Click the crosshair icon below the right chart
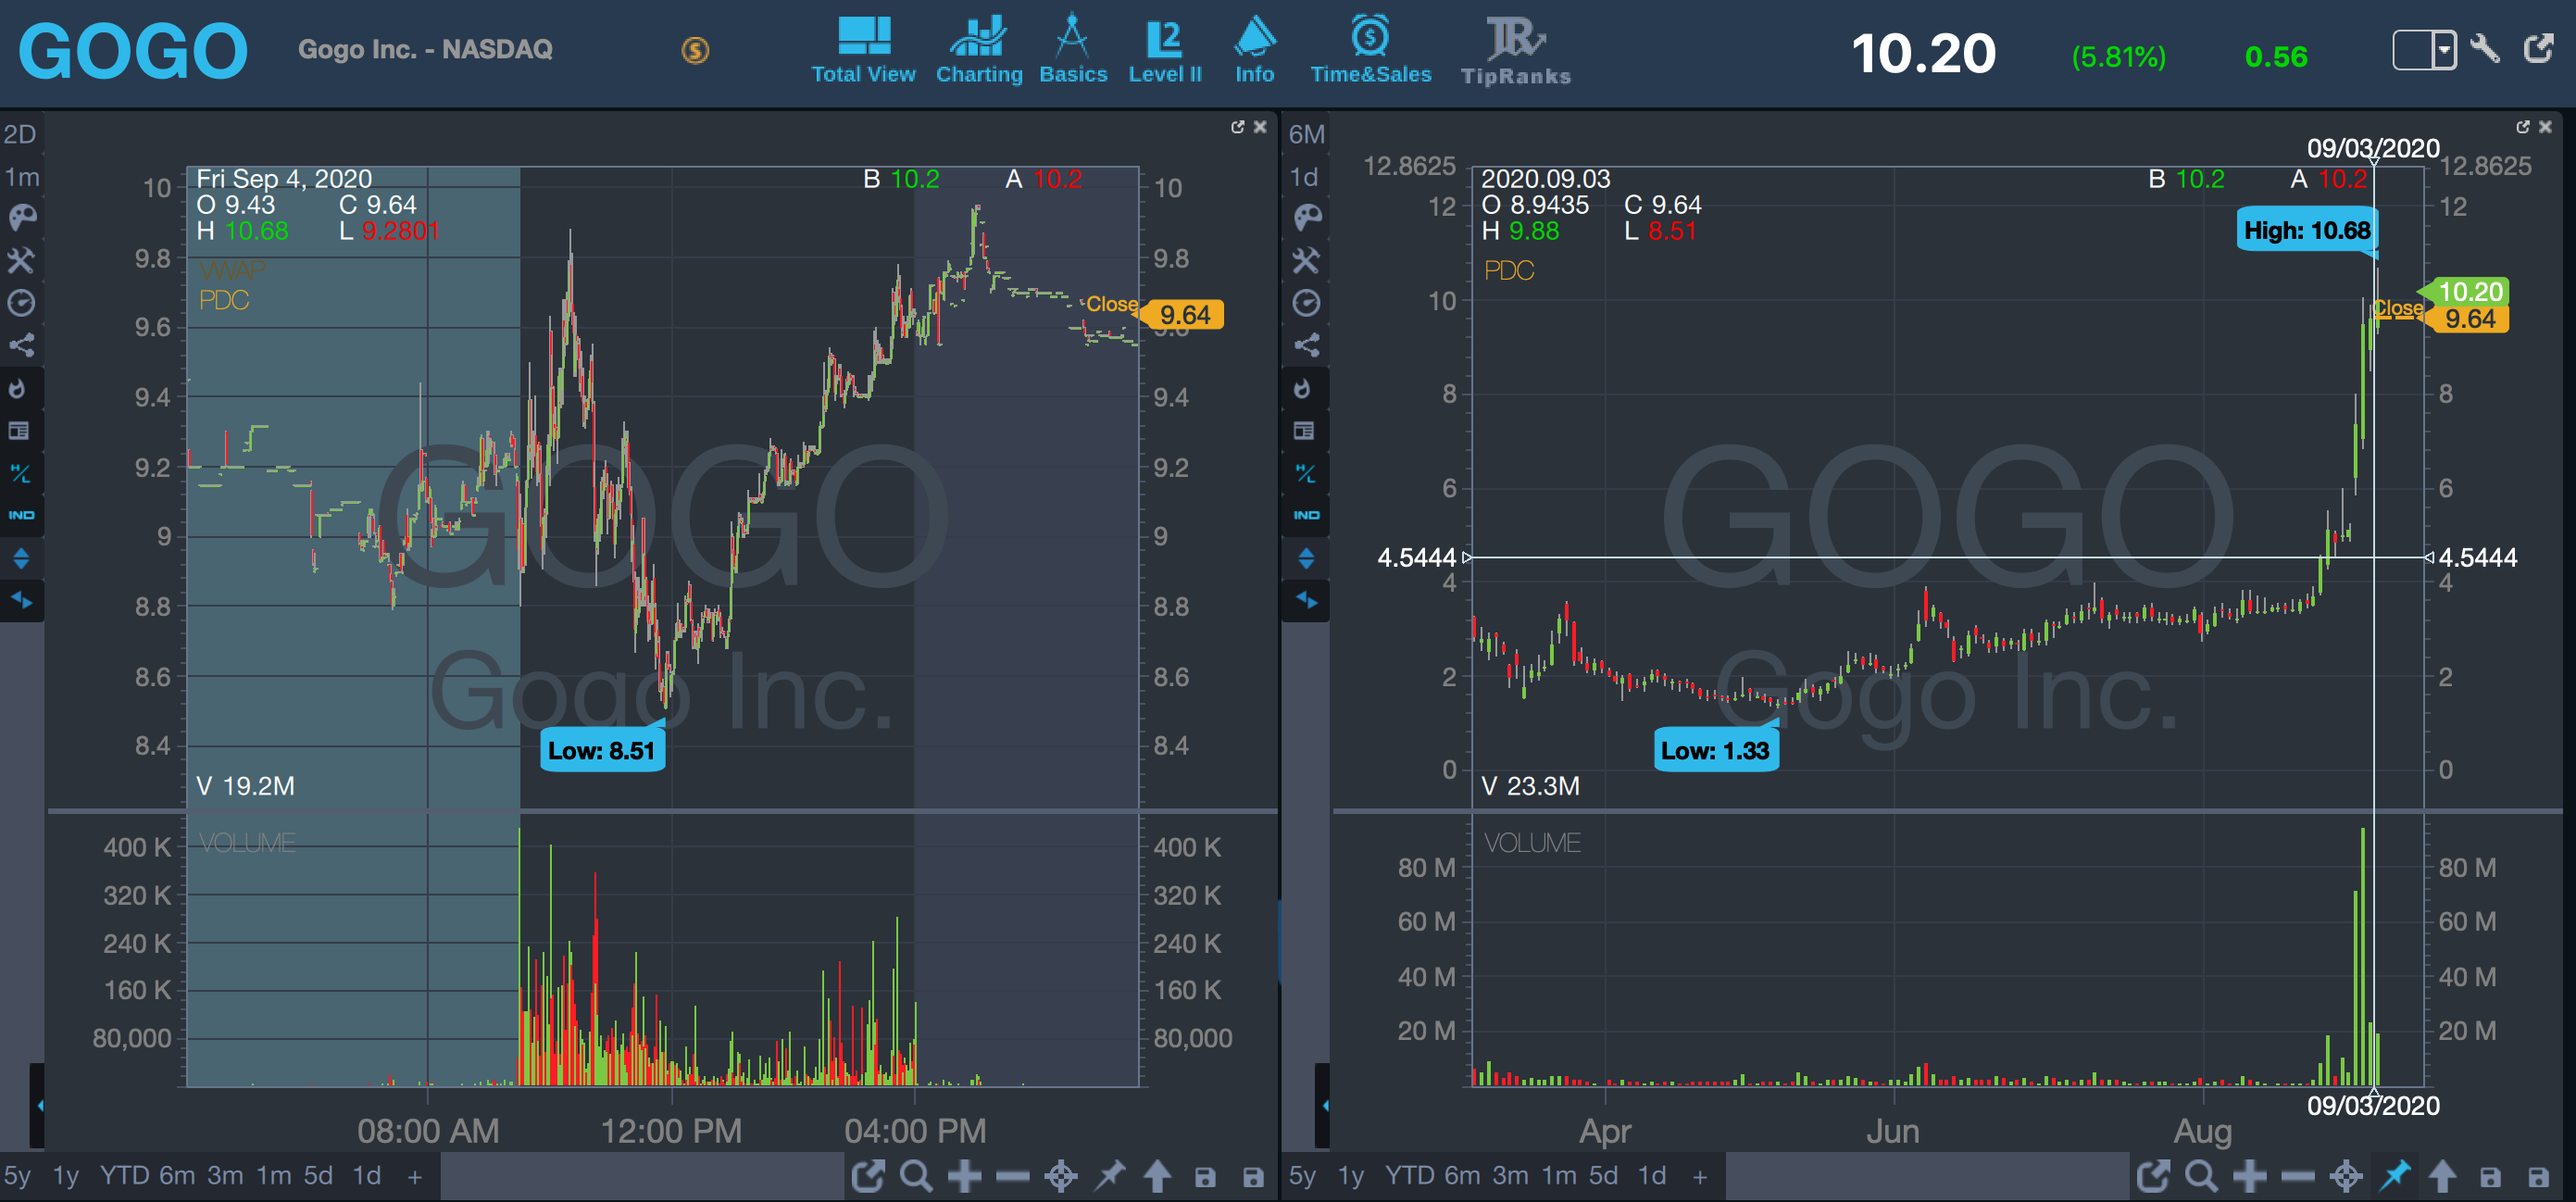Screen dimensions: 2576x1202 point(2345,1176)
